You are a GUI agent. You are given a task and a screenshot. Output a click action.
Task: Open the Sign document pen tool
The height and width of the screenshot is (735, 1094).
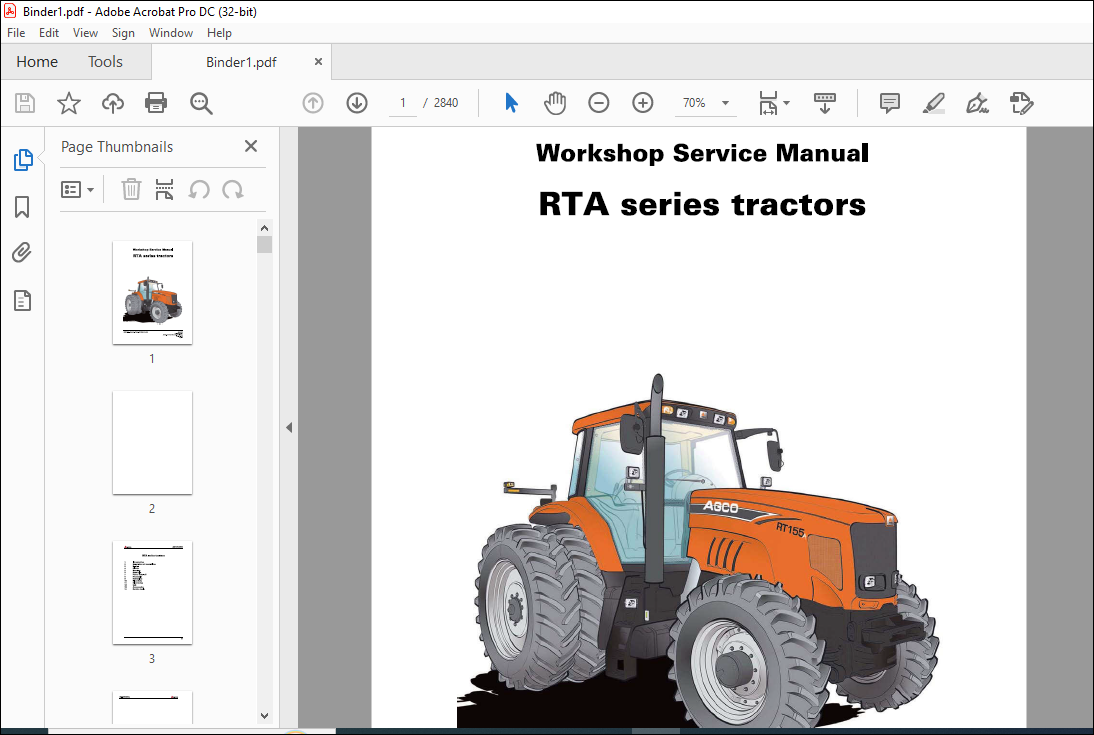977,103
